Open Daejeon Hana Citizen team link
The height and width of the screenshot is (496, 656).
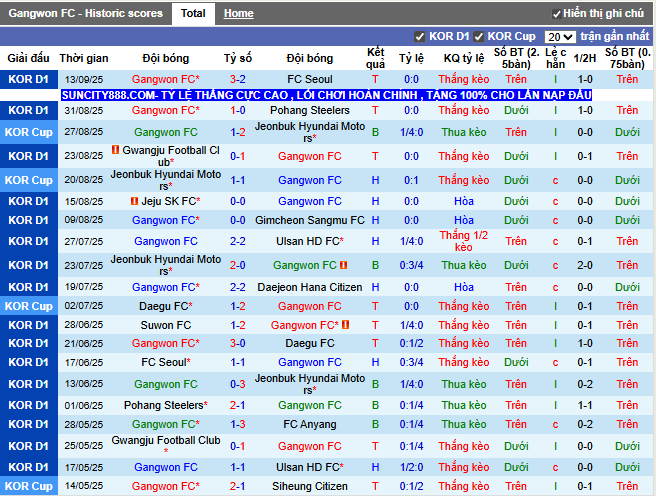[x=310, y=287]
